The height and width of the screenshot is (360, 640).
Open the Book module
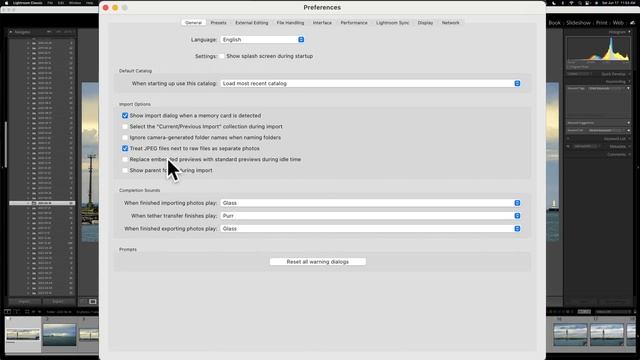[554, 23]
